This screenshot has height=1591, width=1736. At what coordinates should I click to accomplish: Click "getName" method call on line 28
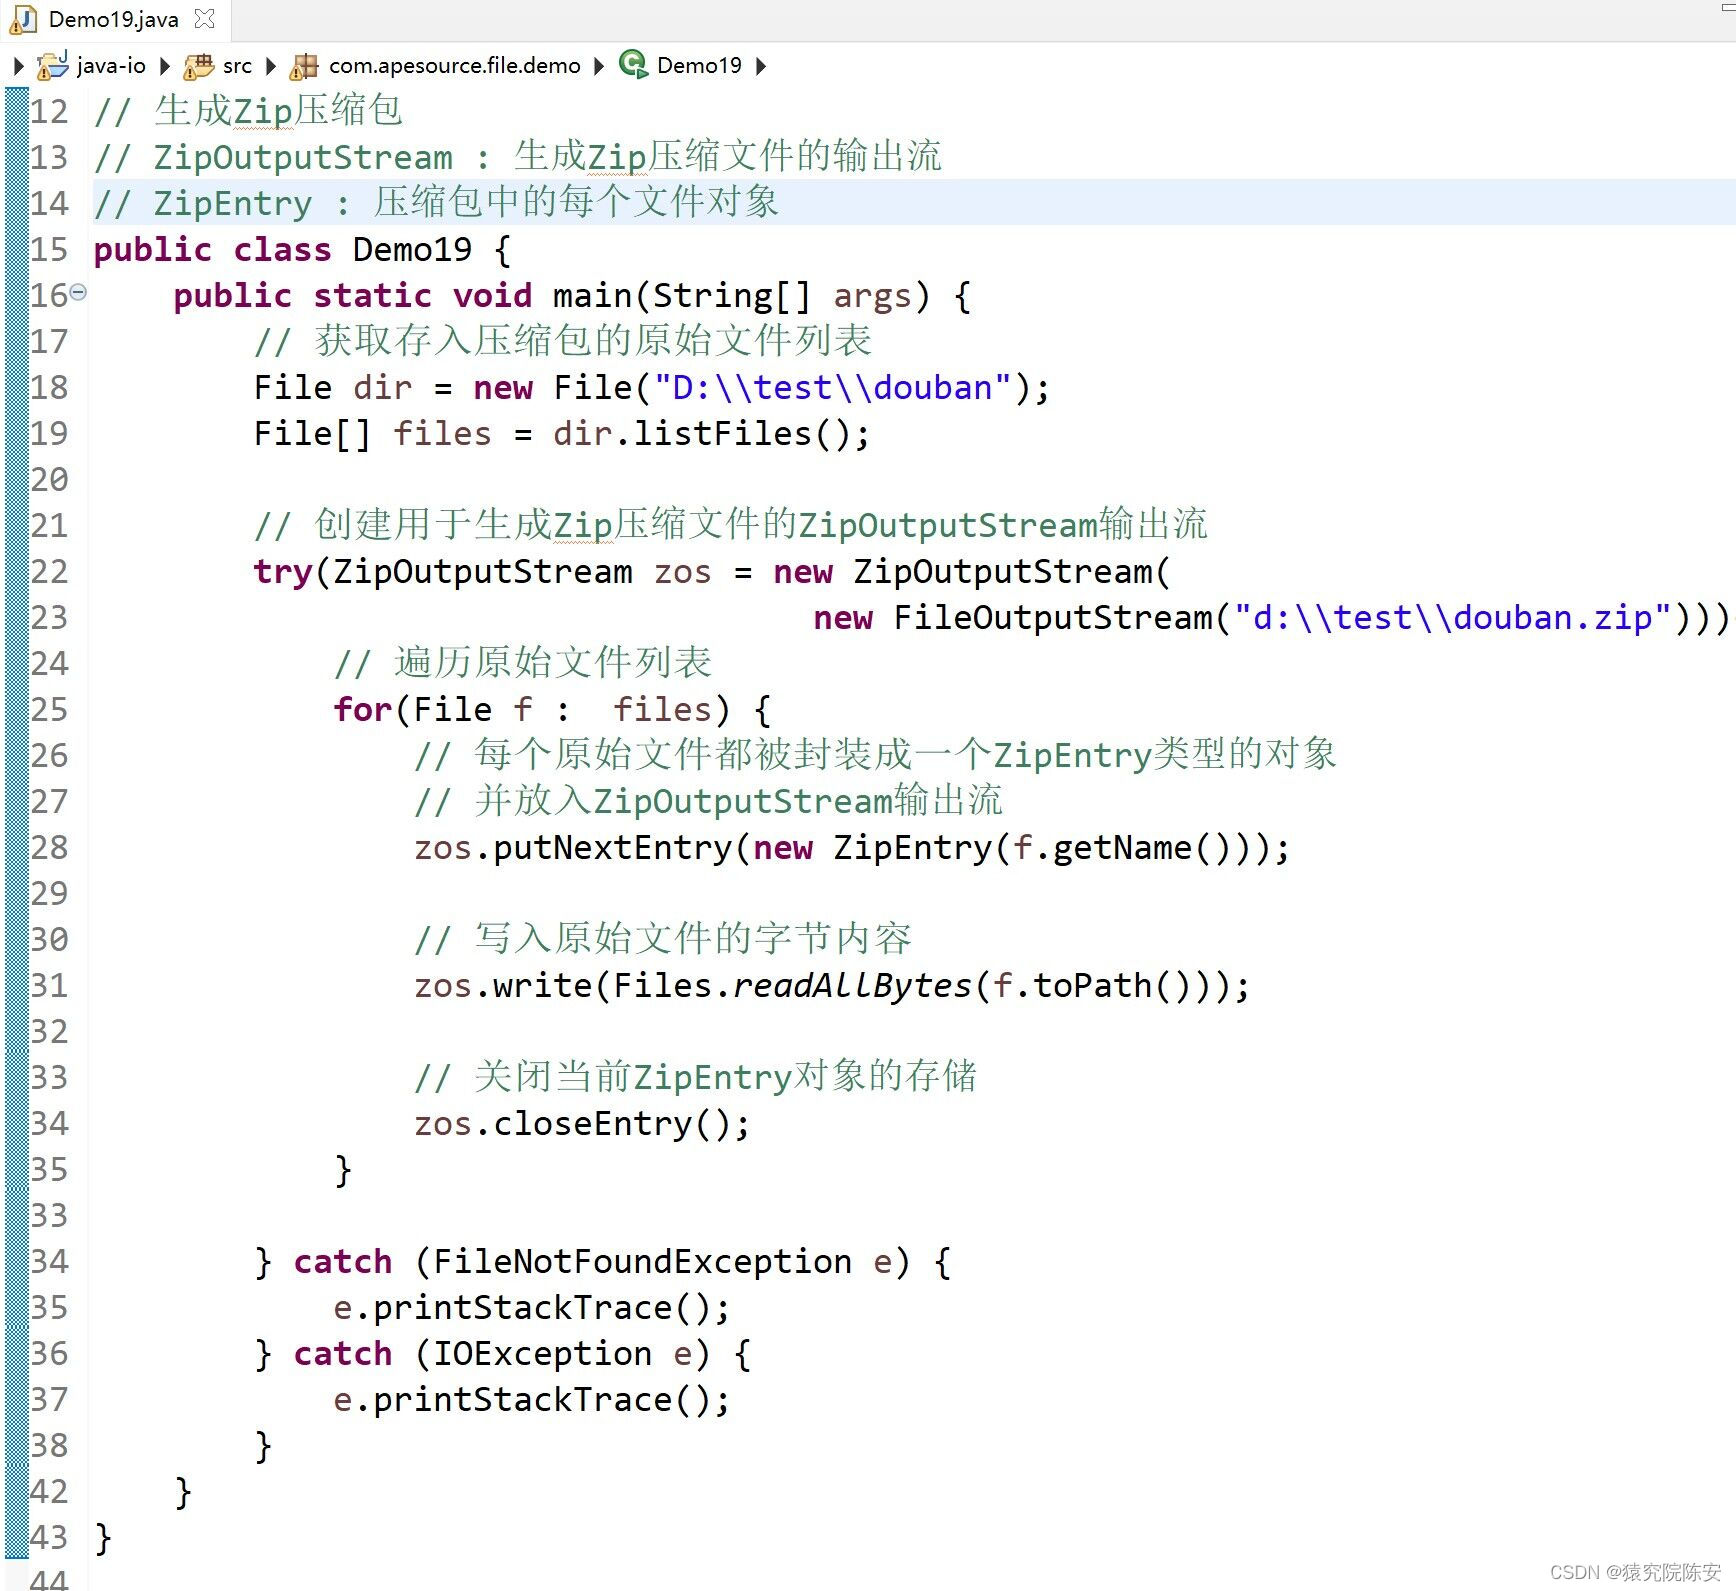(1122, 847)
